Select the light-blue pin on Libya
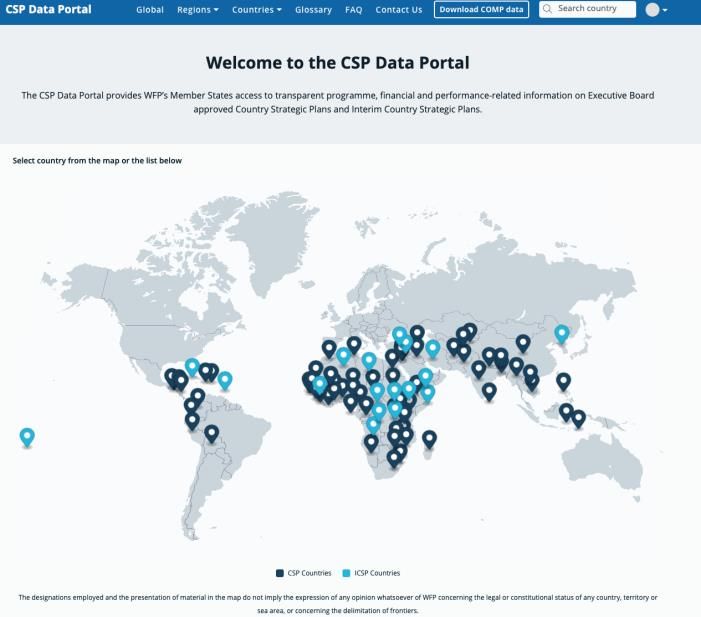 click(x=369, y=360)
